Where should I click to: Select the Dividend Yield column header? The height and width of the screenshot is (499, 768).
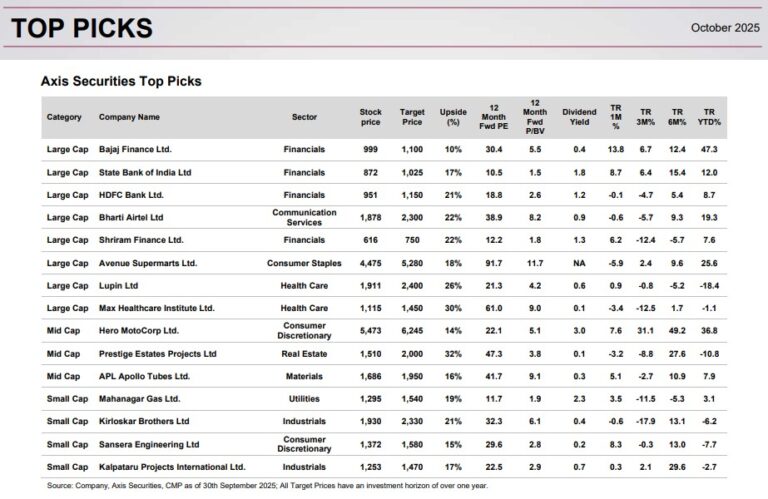point(579,117)
